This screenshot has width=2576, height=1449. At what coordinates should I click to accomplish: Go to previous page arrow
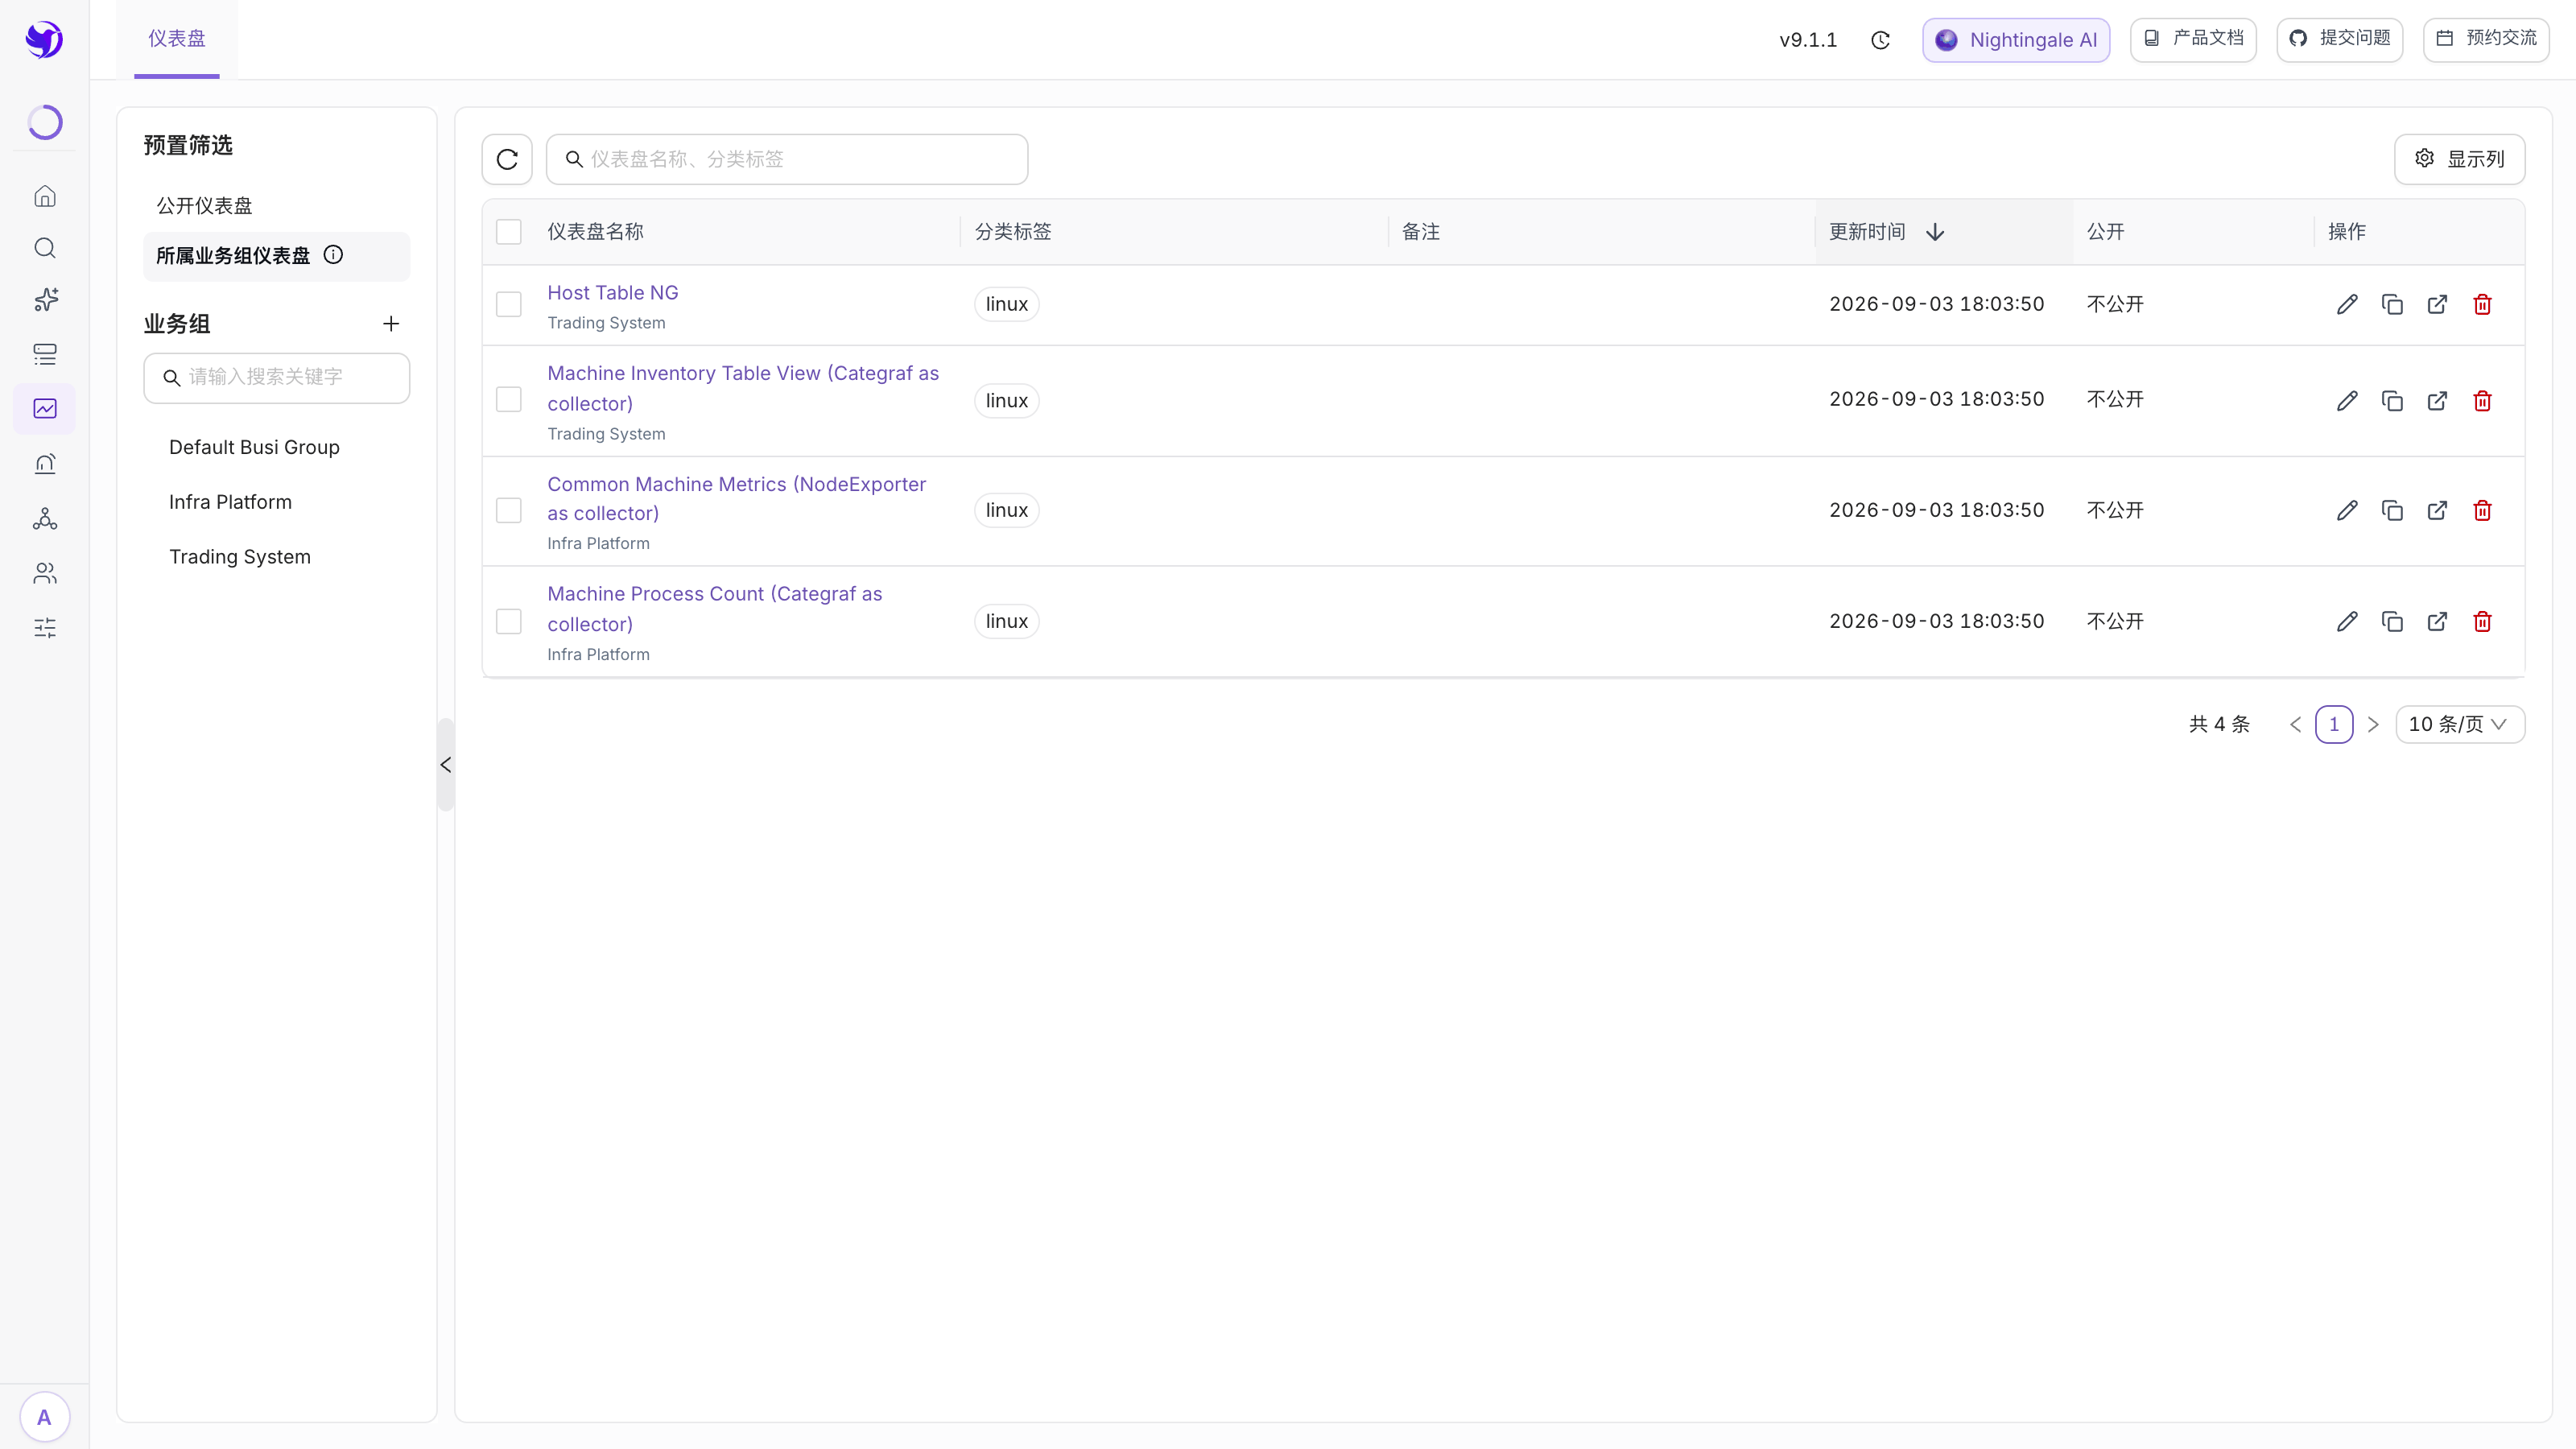pyautogui.click(x=2295, y=724)
